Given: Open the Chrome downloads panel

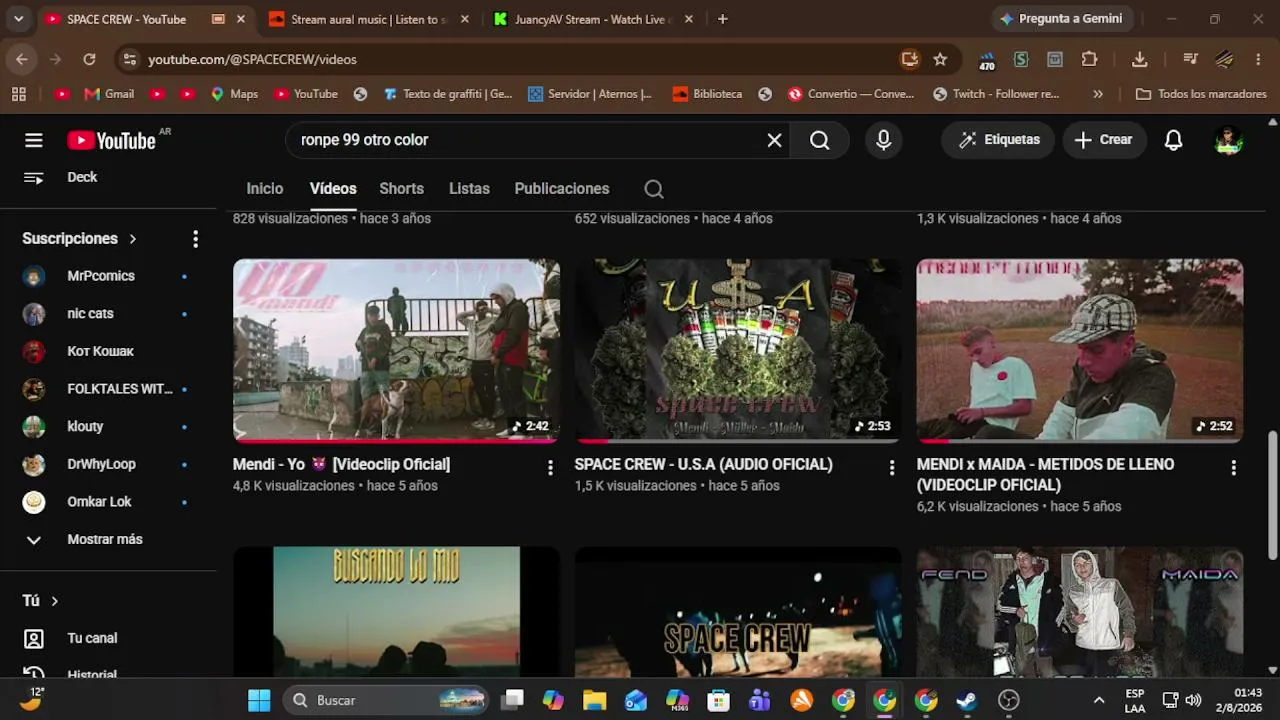Looking at the screenshot, I should 1139,59.
